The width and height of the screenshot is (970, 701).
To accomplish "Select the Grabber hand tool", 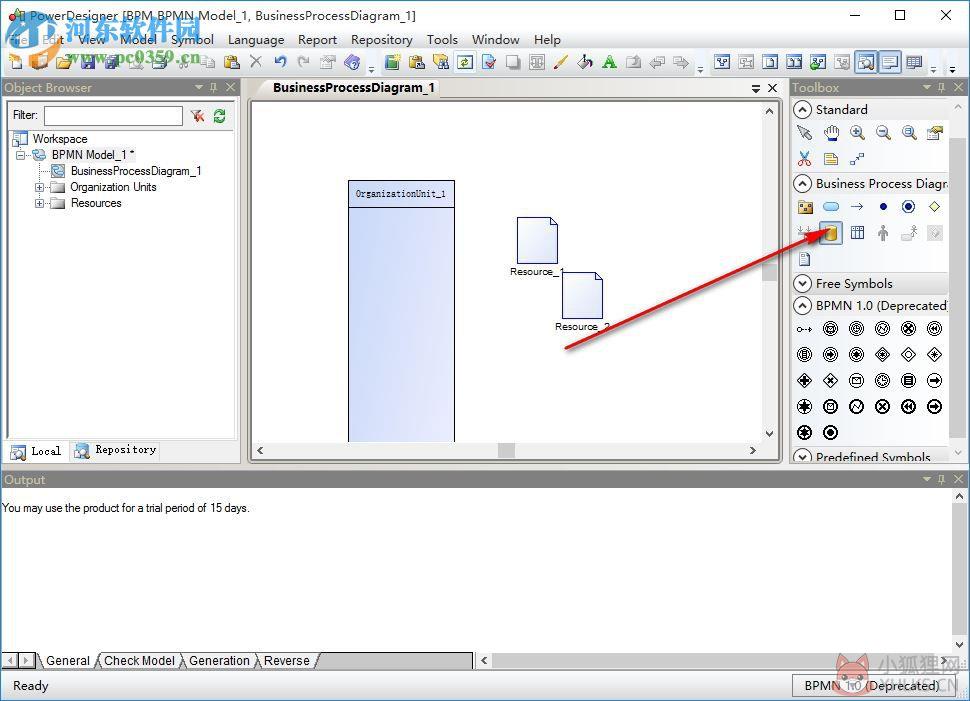I will 831,132.
